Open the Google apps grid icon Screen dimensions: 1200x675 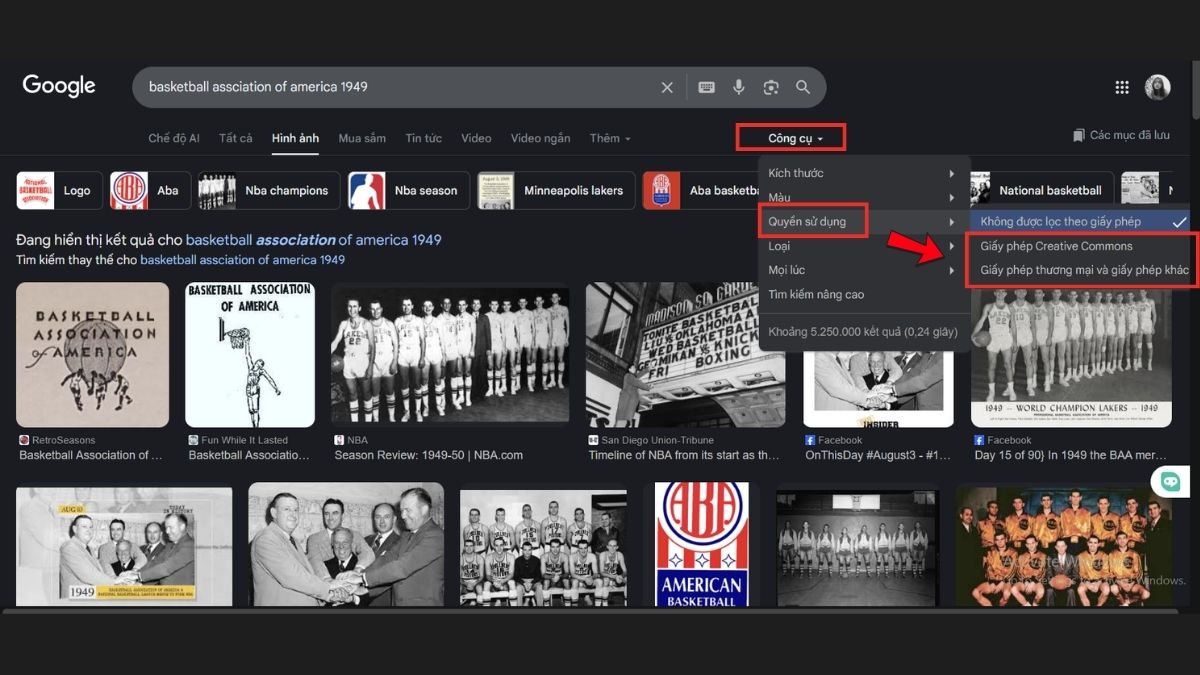[x=1121, y=86]
